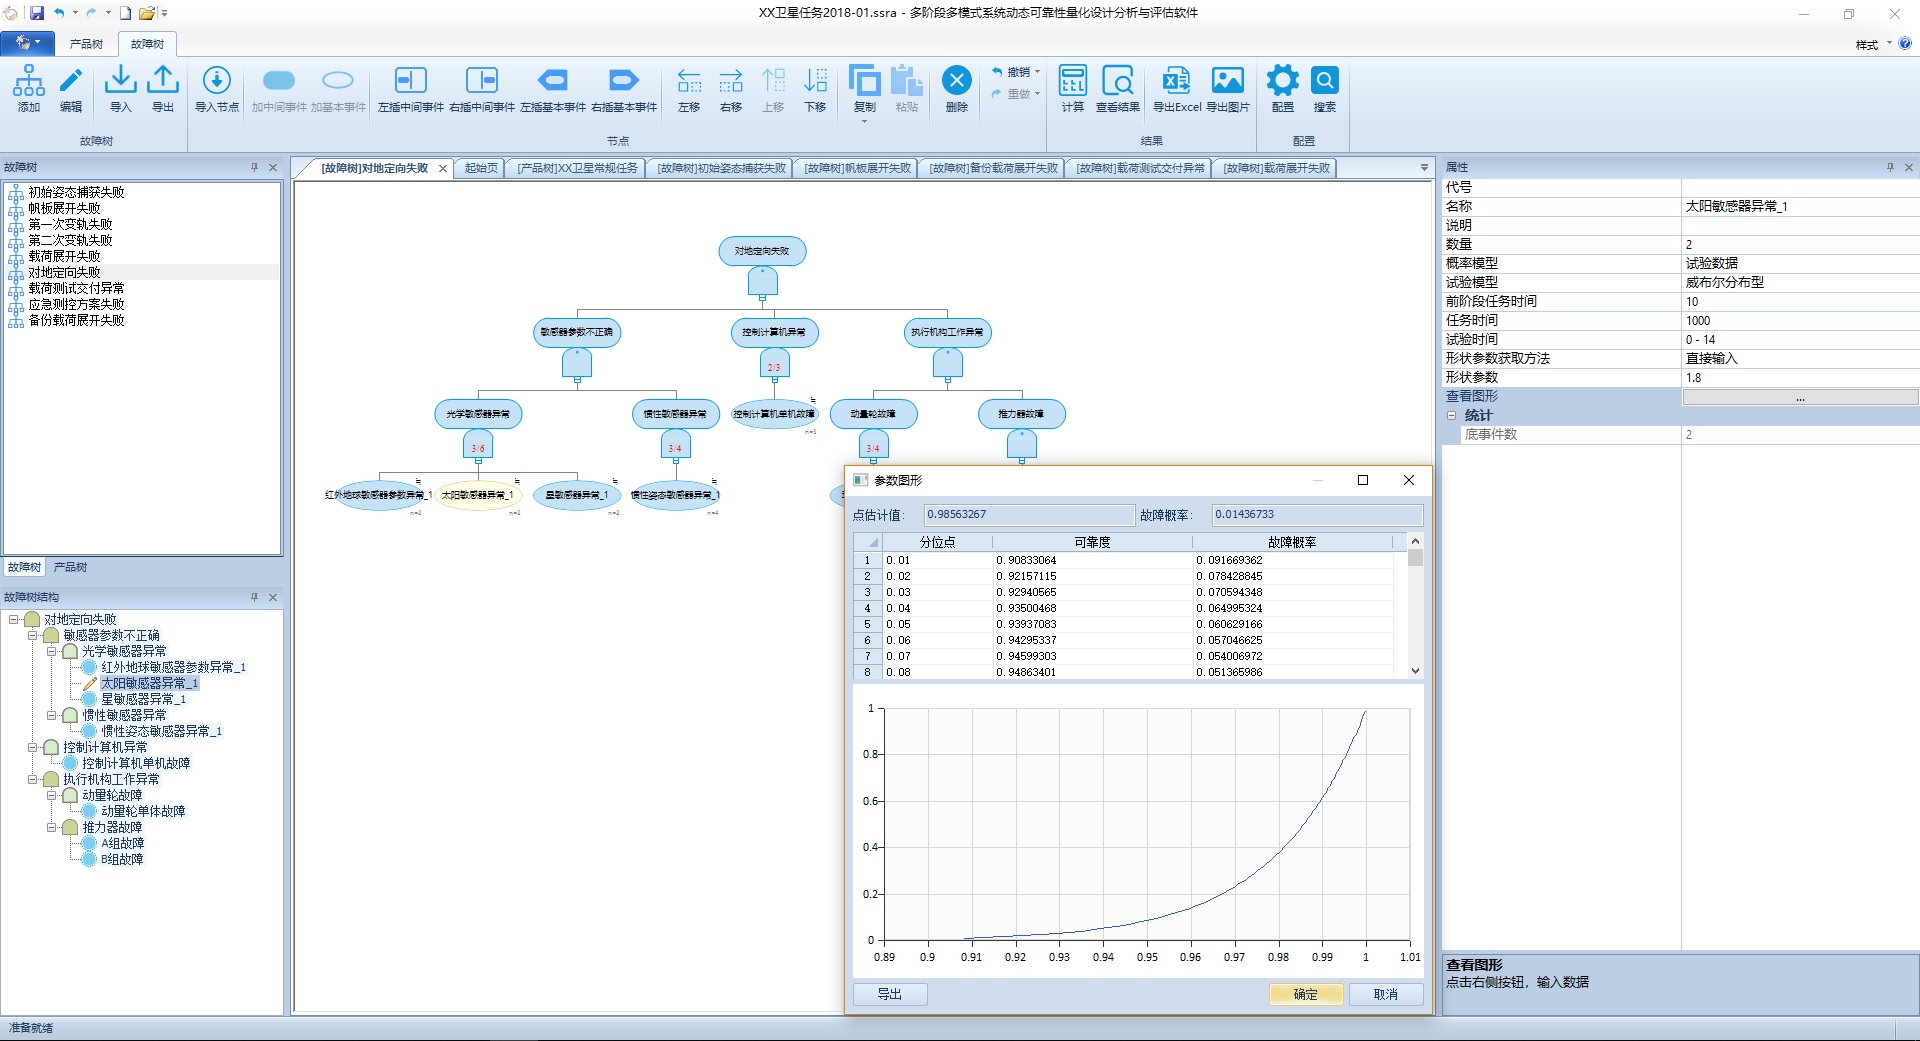Click the 查看图形 ellipsis button
This screenshot has width=1920, height=1041.
pos(1800,397)
